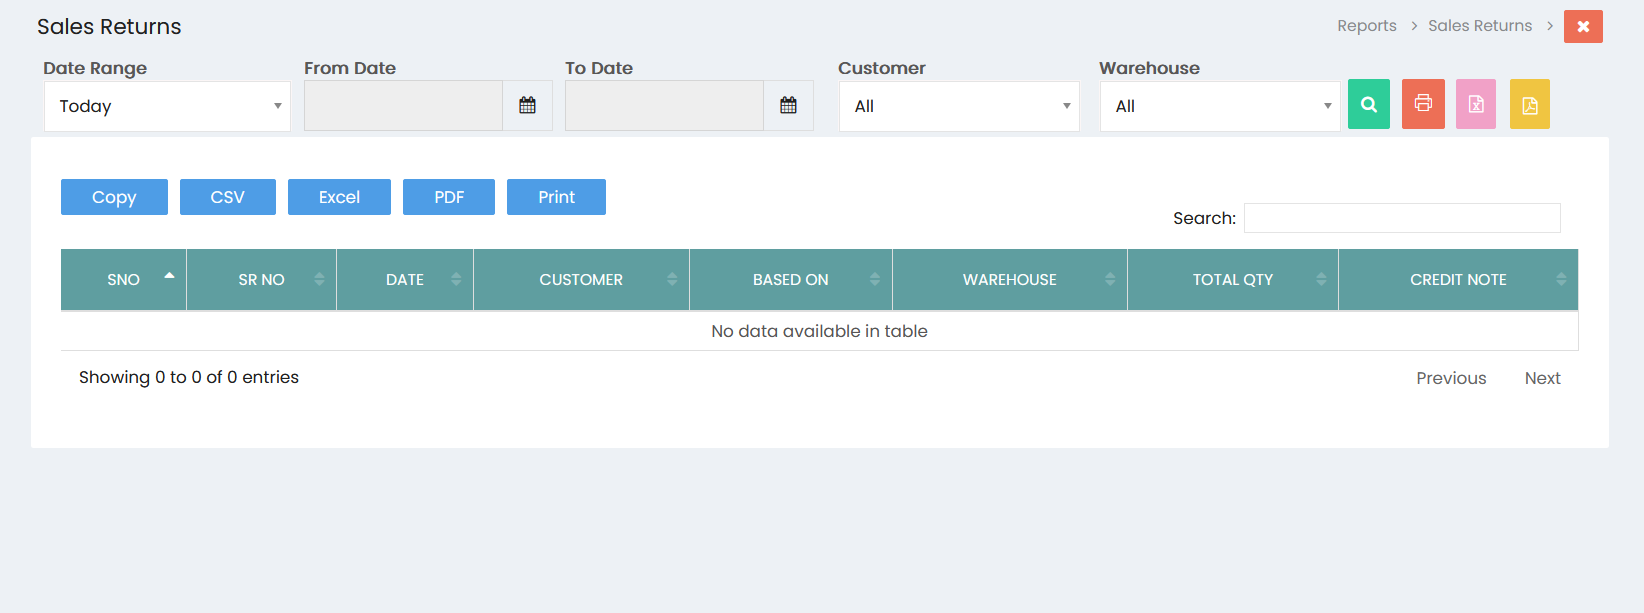Click the Sales Returns breadcrumb link
This screenshot has width=1644, height=613.
(x=1480, y=26)
